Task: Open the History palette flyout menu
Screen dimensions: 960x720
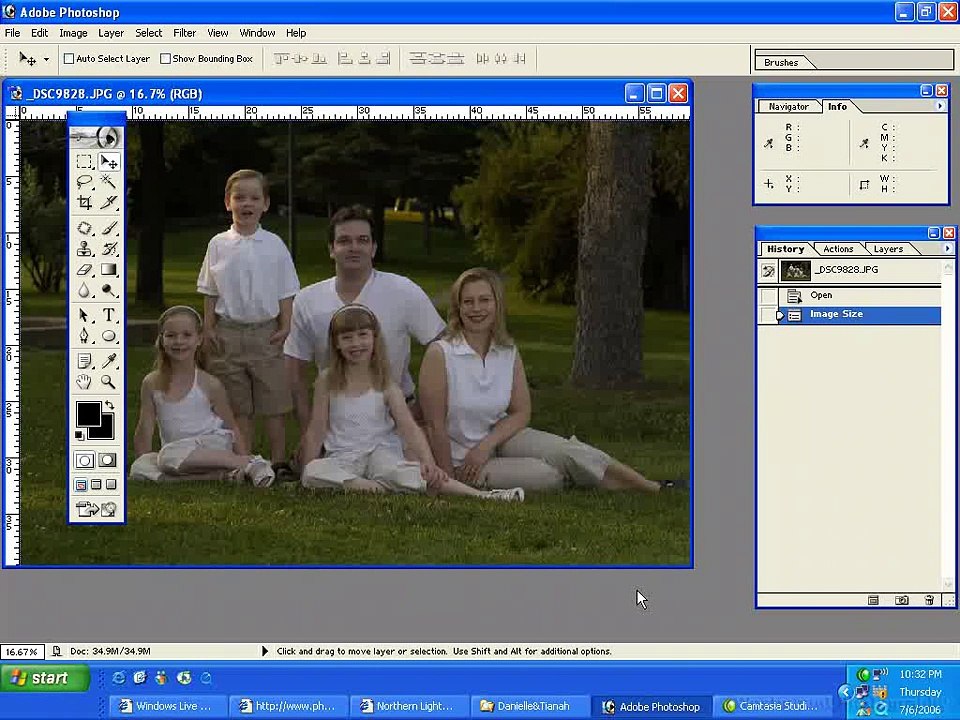Action: coord(947,249)
